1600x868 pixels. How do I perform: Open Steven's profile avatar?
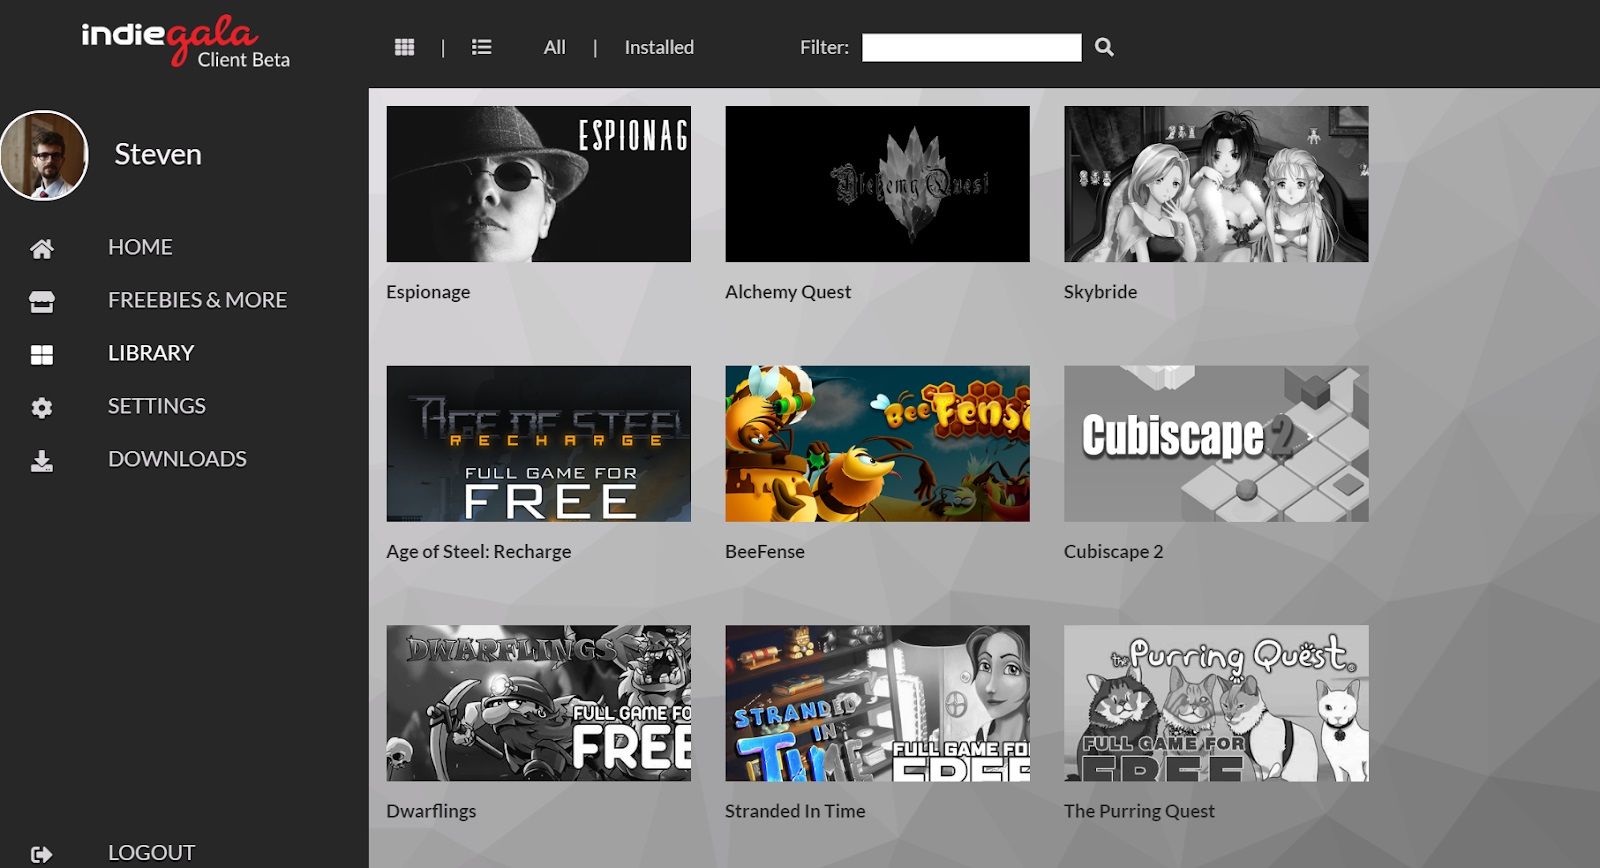[44, 155]
